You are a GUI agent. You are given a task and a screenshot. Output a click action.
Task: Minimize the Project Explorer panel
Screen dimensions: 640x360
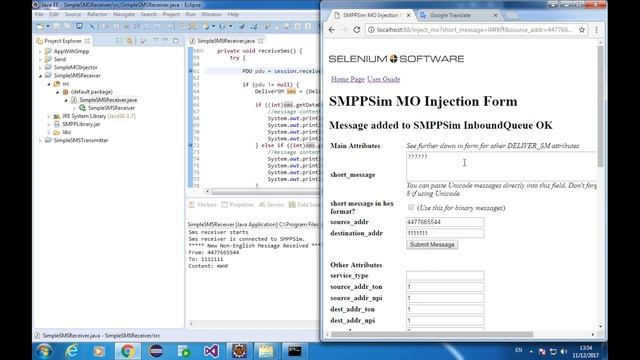[165, 40]
